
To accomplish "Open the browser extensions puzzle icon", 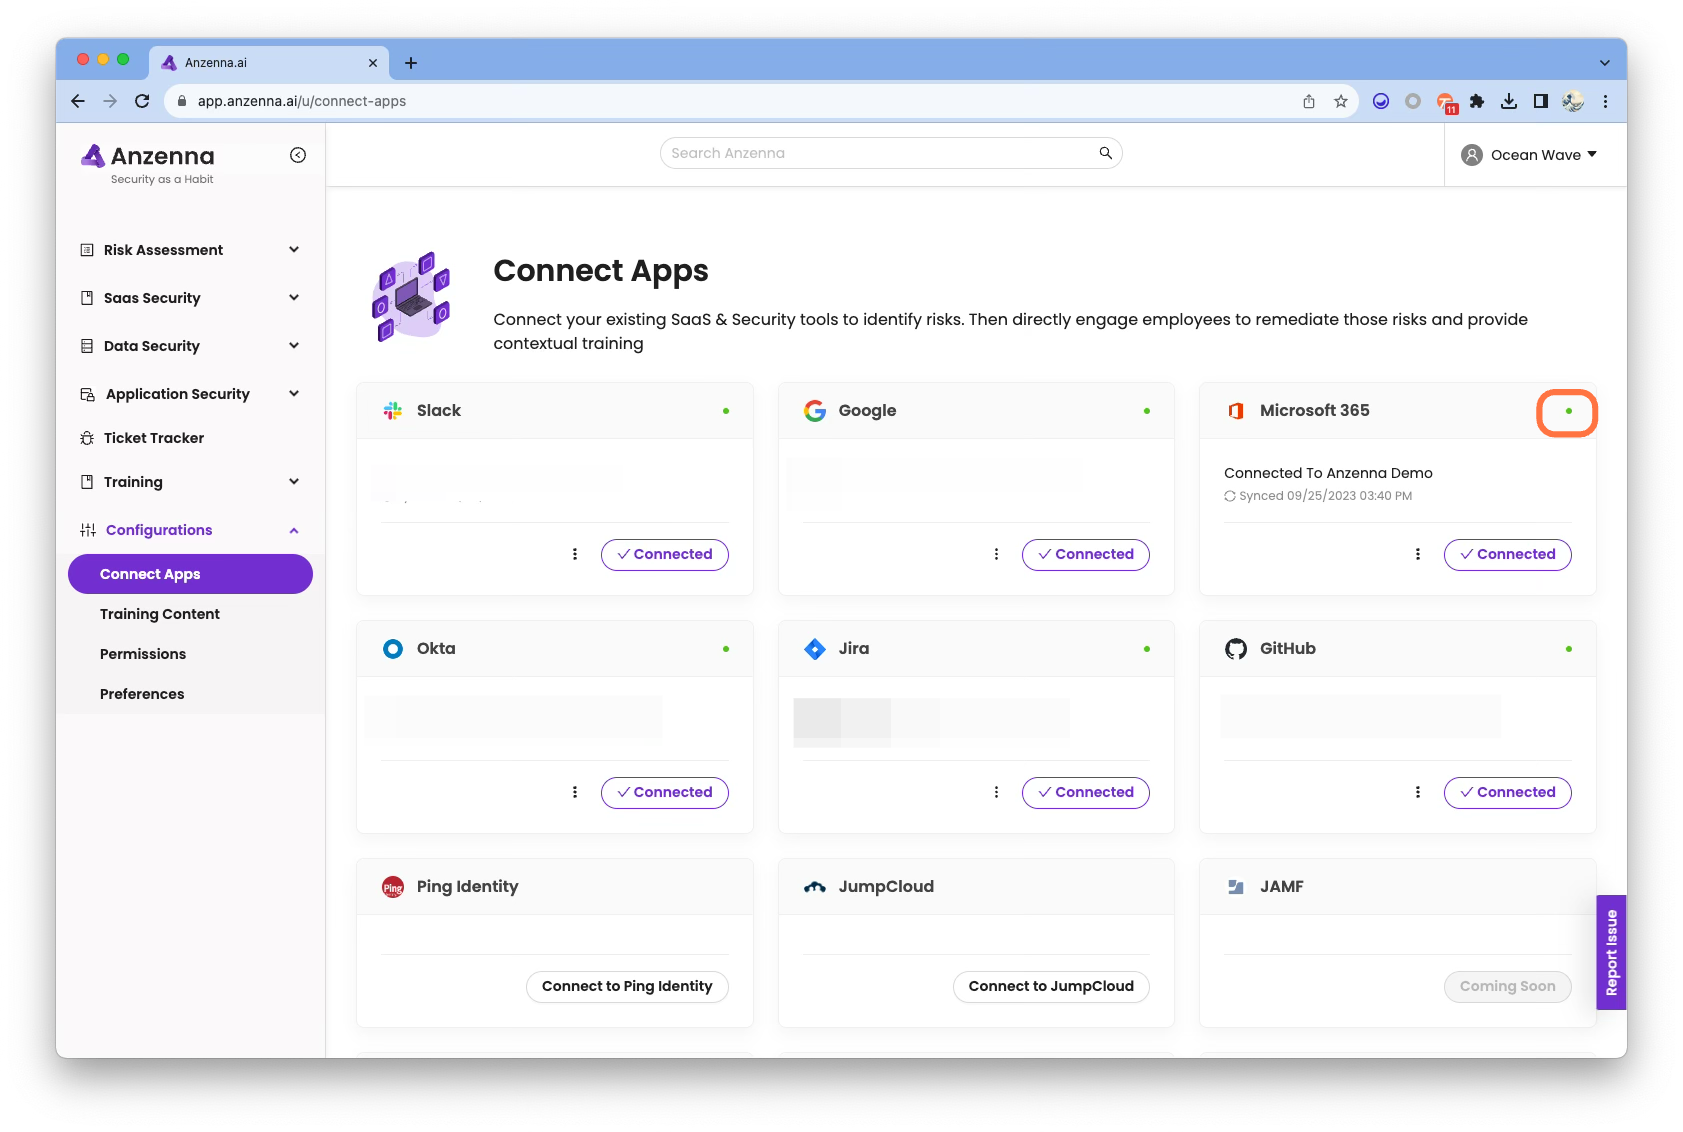I will pyautogui.click(x=1476, y=101).
